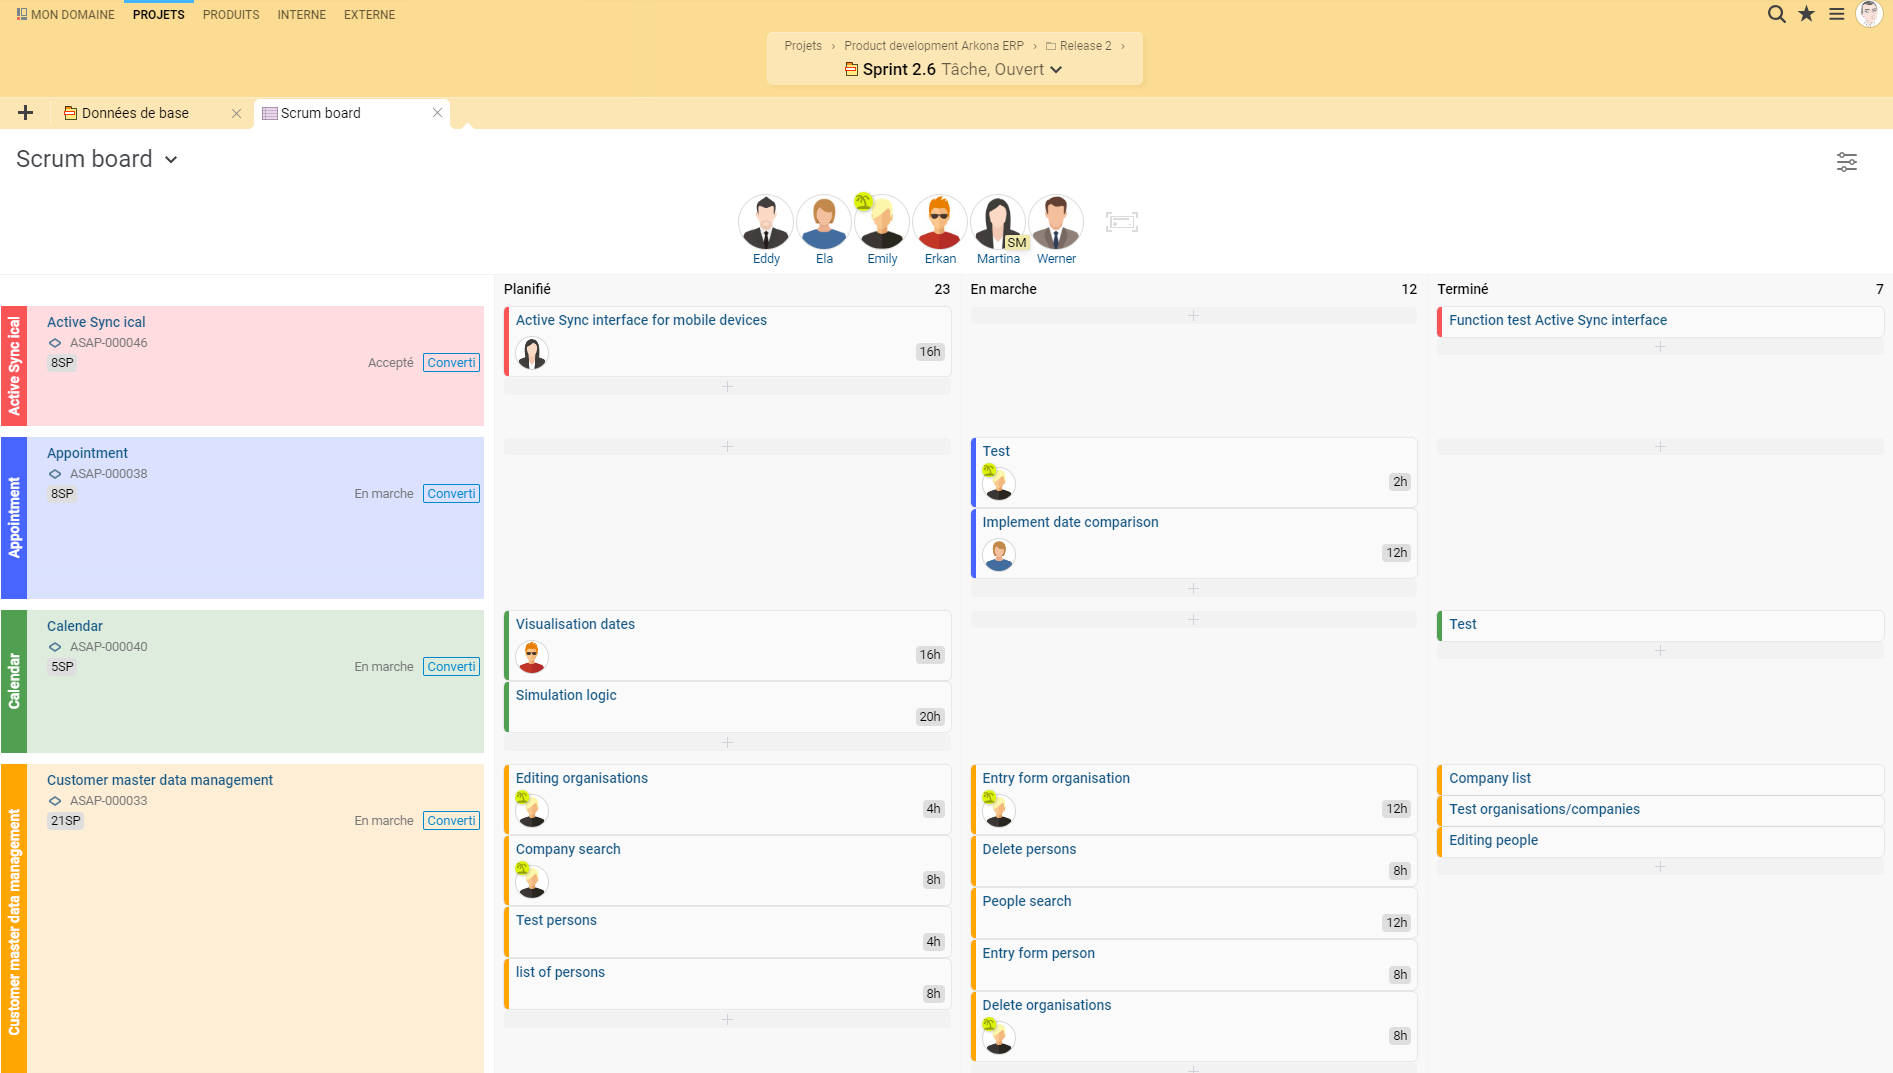The width and height of the screenshot is (1893, 1073).
Task: Add a new tab with plus icon
Action: tap(26, 113)
